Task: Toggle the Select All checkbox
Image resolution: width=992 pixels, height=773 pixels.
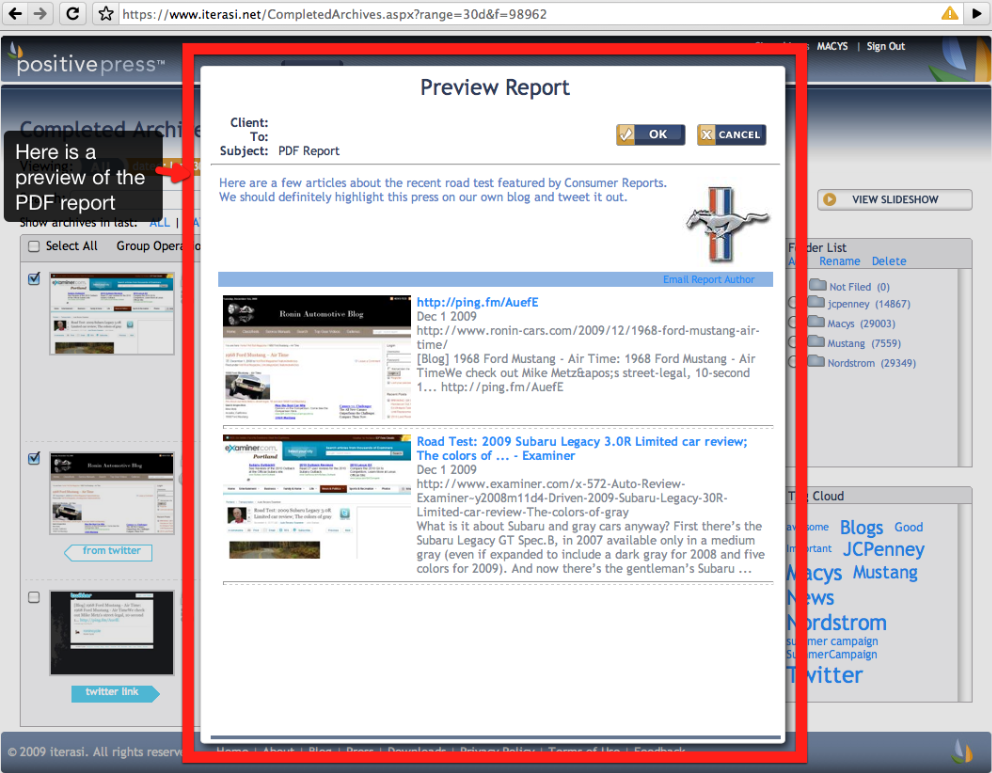Action: (x=34, y=246)
